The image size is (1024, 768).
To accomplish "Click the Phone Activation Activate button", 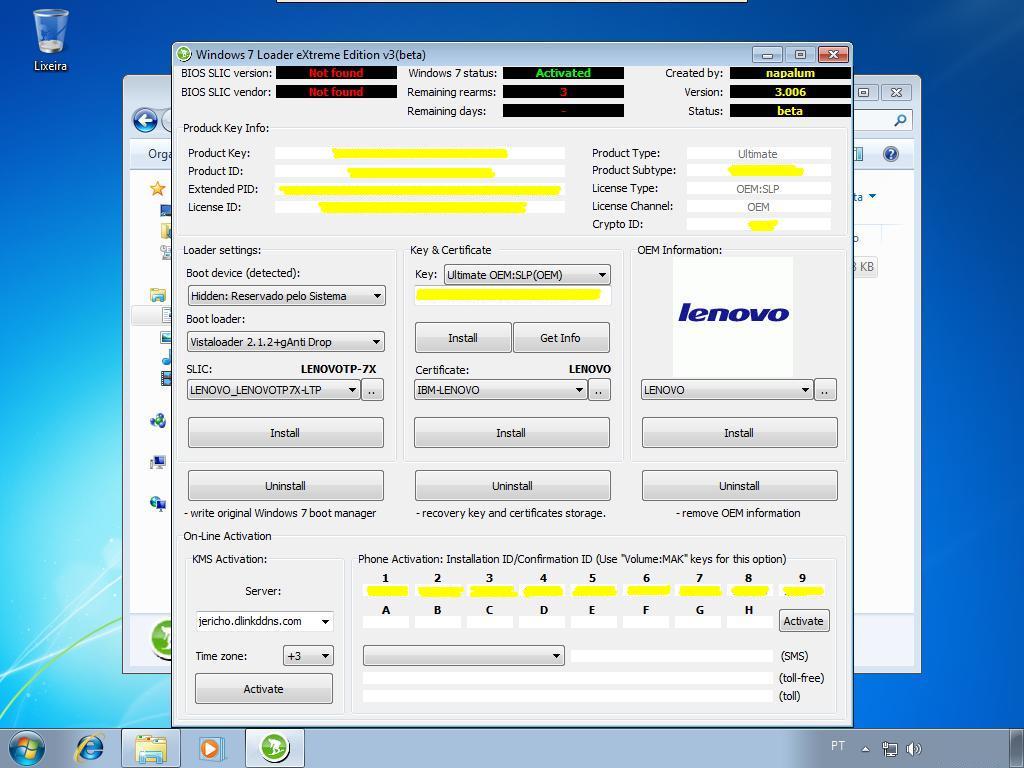I will pos(804,621).
